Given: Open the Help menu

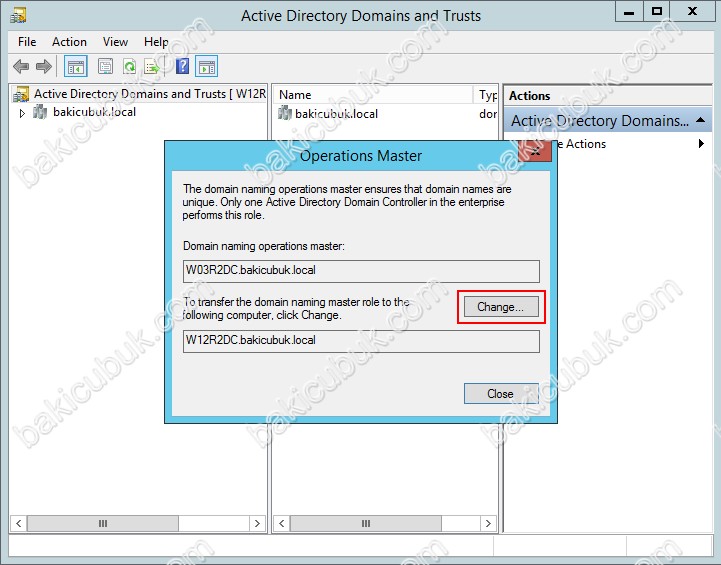Looking at the screenshot, I should coord(156,42).
